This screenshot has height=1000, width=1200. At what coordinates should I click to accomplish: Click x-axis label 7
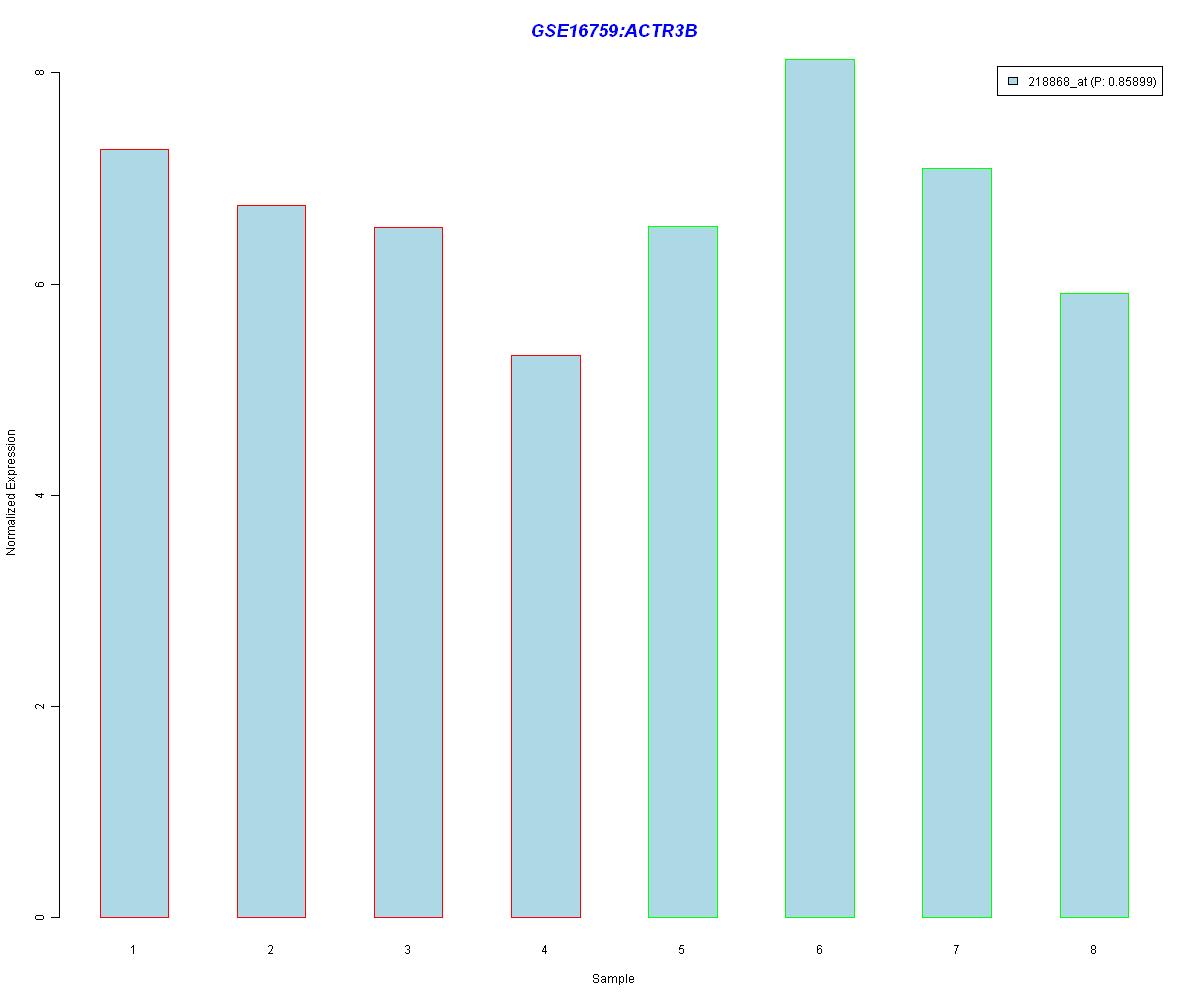[956, 949]
